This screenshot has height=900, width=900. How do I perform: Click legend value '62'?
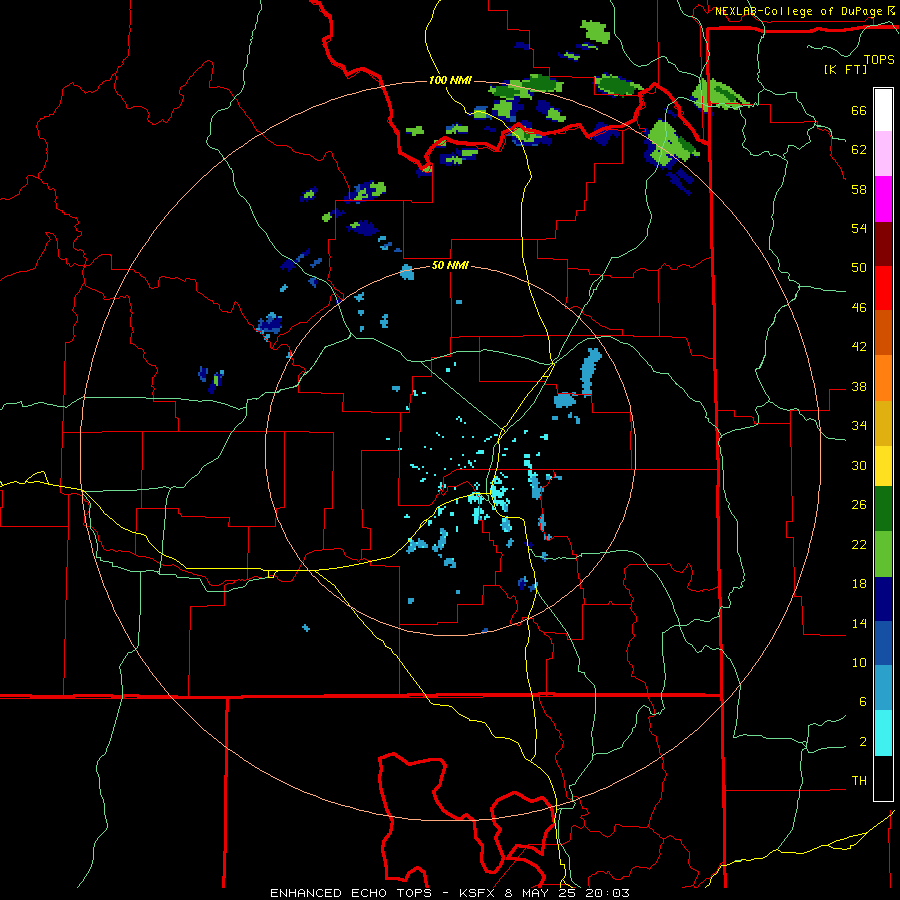coord(859,150)
